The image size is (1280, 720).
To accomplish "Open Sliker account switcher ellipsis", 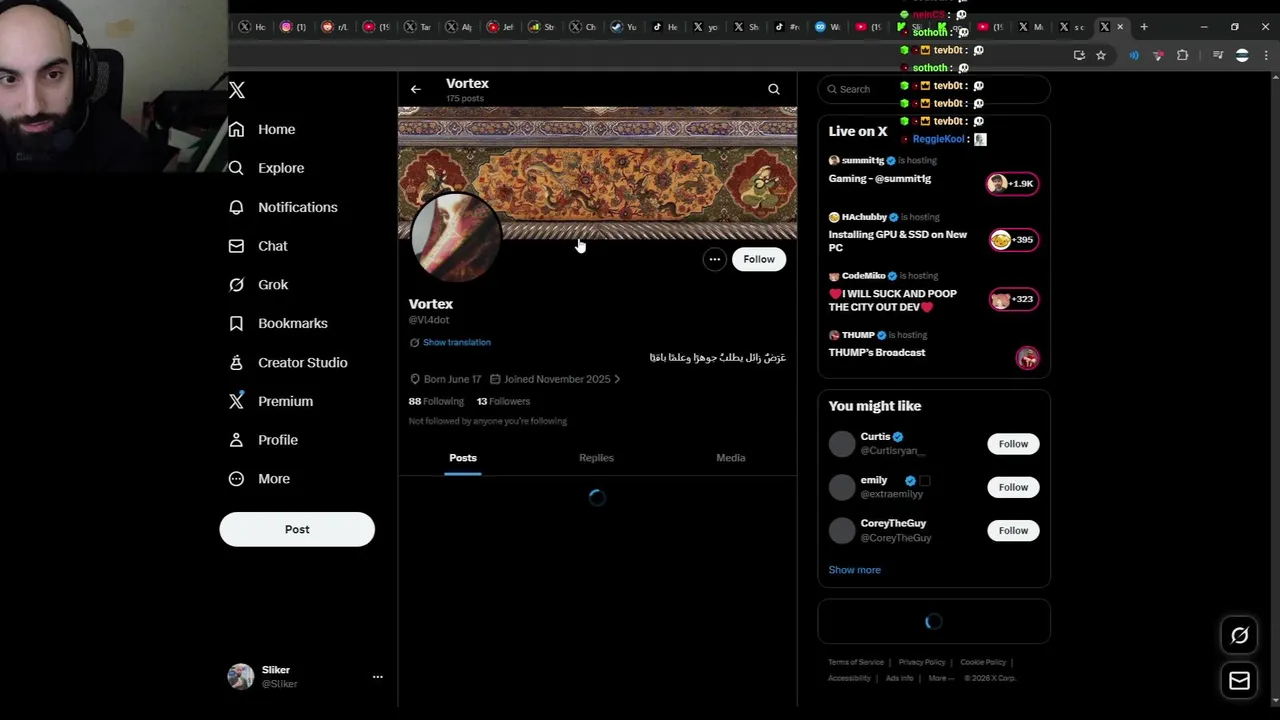I will point(378,677).
